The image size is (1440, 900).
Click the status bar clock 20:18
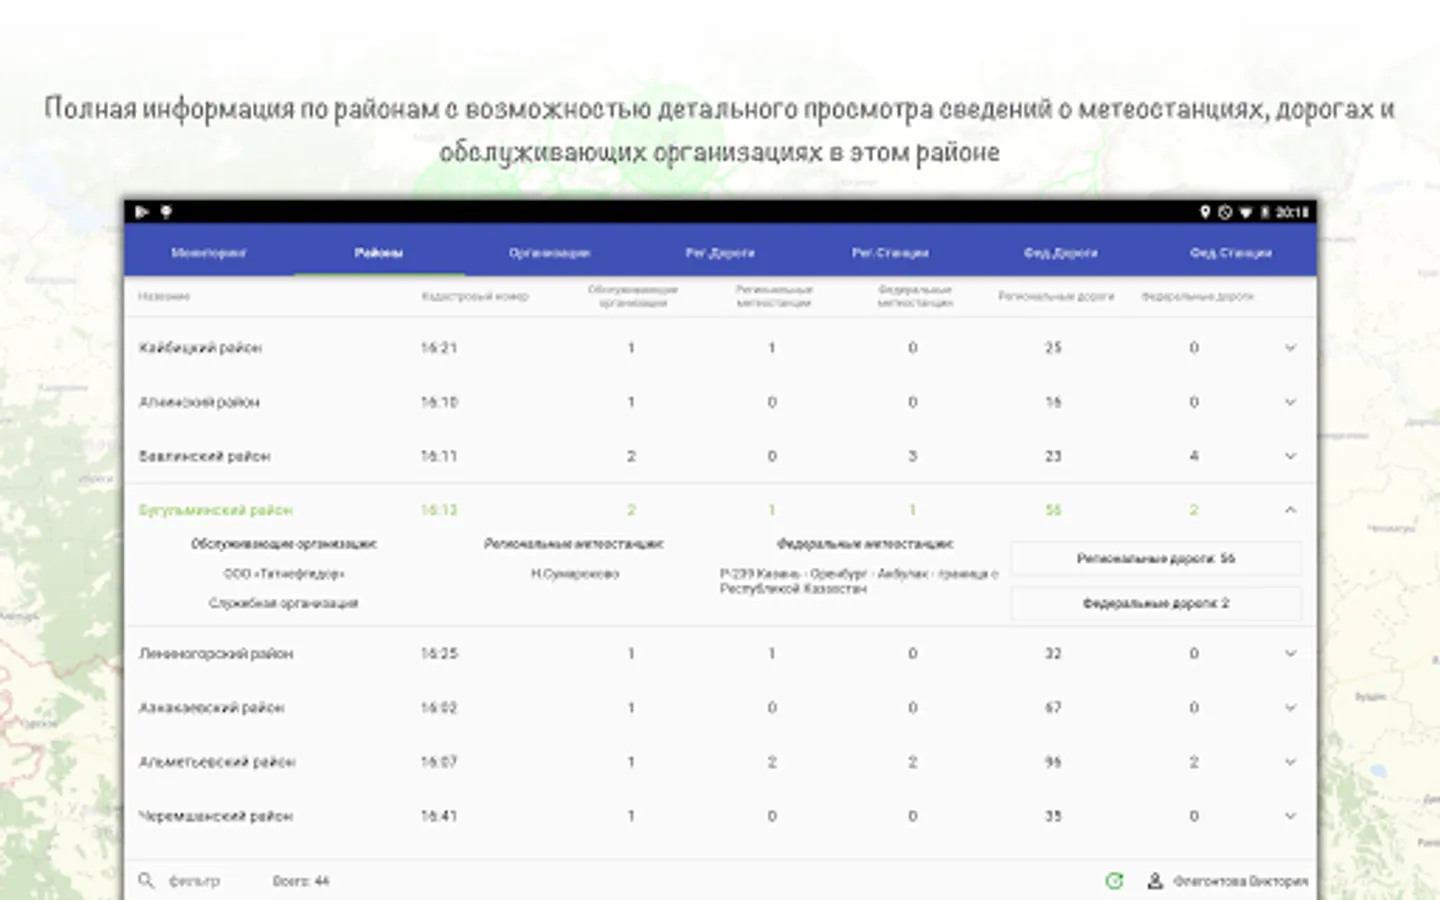(1291, 212)
